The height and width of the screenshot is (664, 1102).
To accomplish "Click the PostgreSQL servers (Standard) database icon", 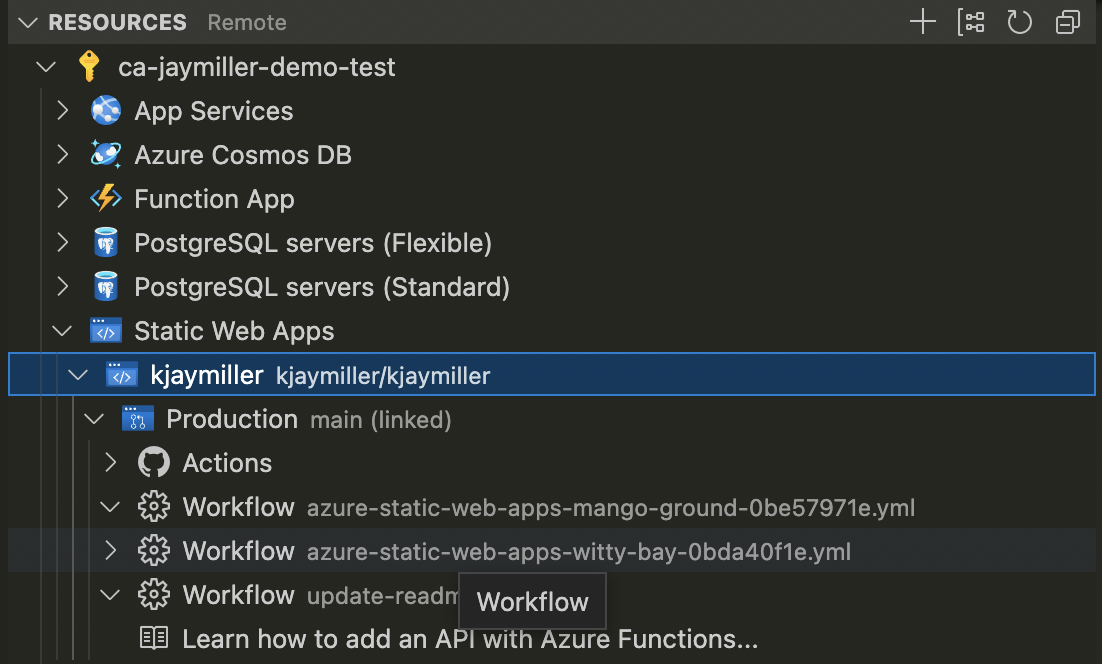I will point(106,287).
